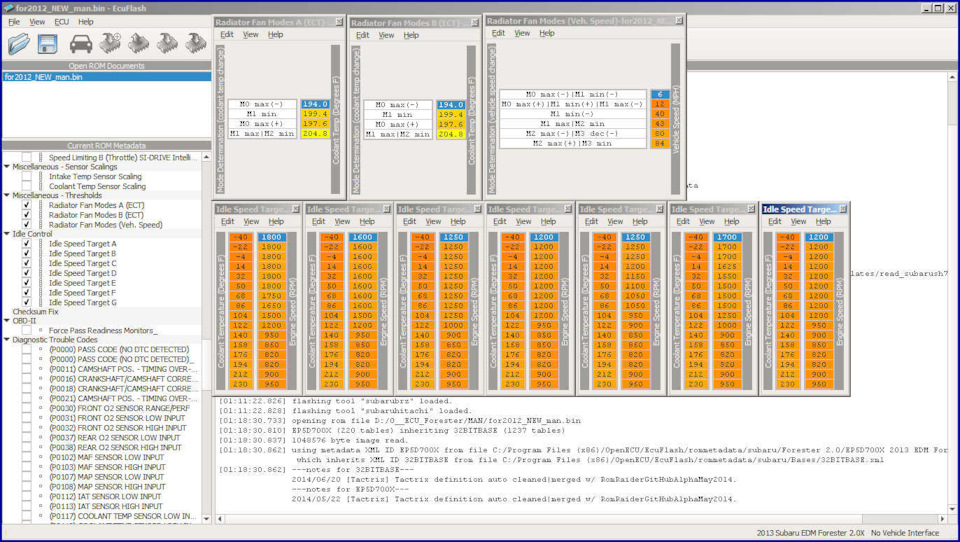Open the File menu in main menu bar
The width and height of the screenshot is (960, 542).
tap(14, 21)
